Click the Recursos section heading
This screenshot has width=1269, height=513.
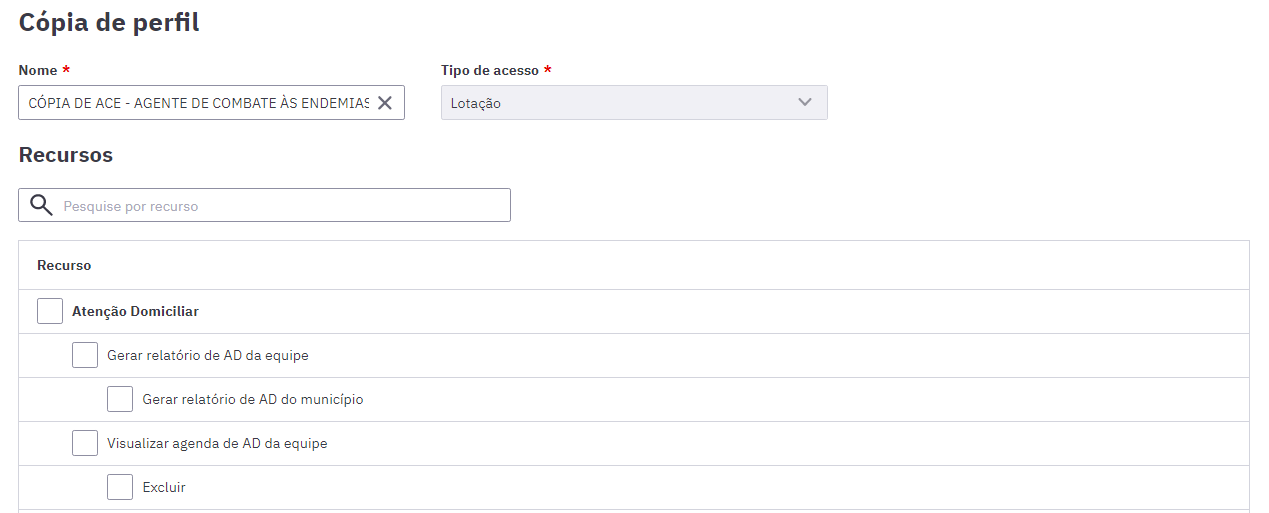click(x=66, y=155)
